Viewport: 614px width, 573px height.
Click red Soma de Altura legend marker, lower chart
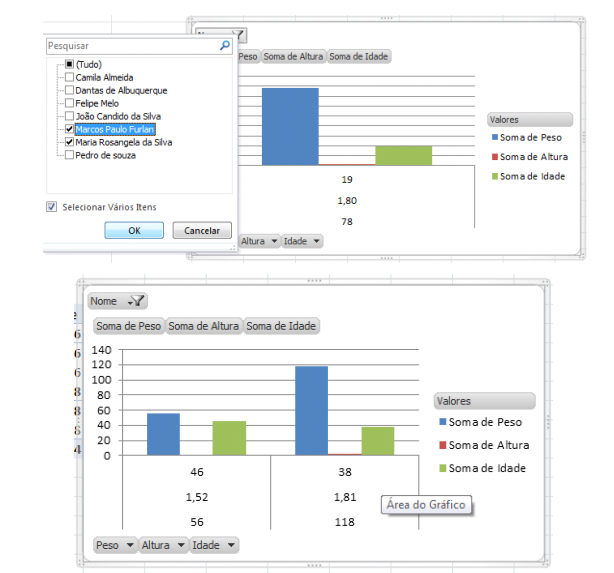(441, 446)
